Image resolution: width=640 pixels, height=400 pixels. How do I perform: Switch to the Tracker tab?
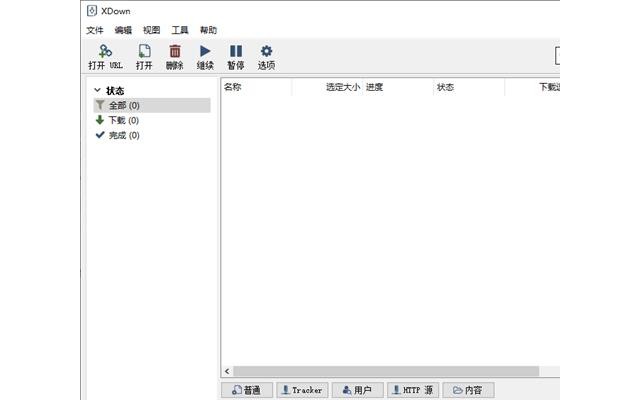coord(302,390)
